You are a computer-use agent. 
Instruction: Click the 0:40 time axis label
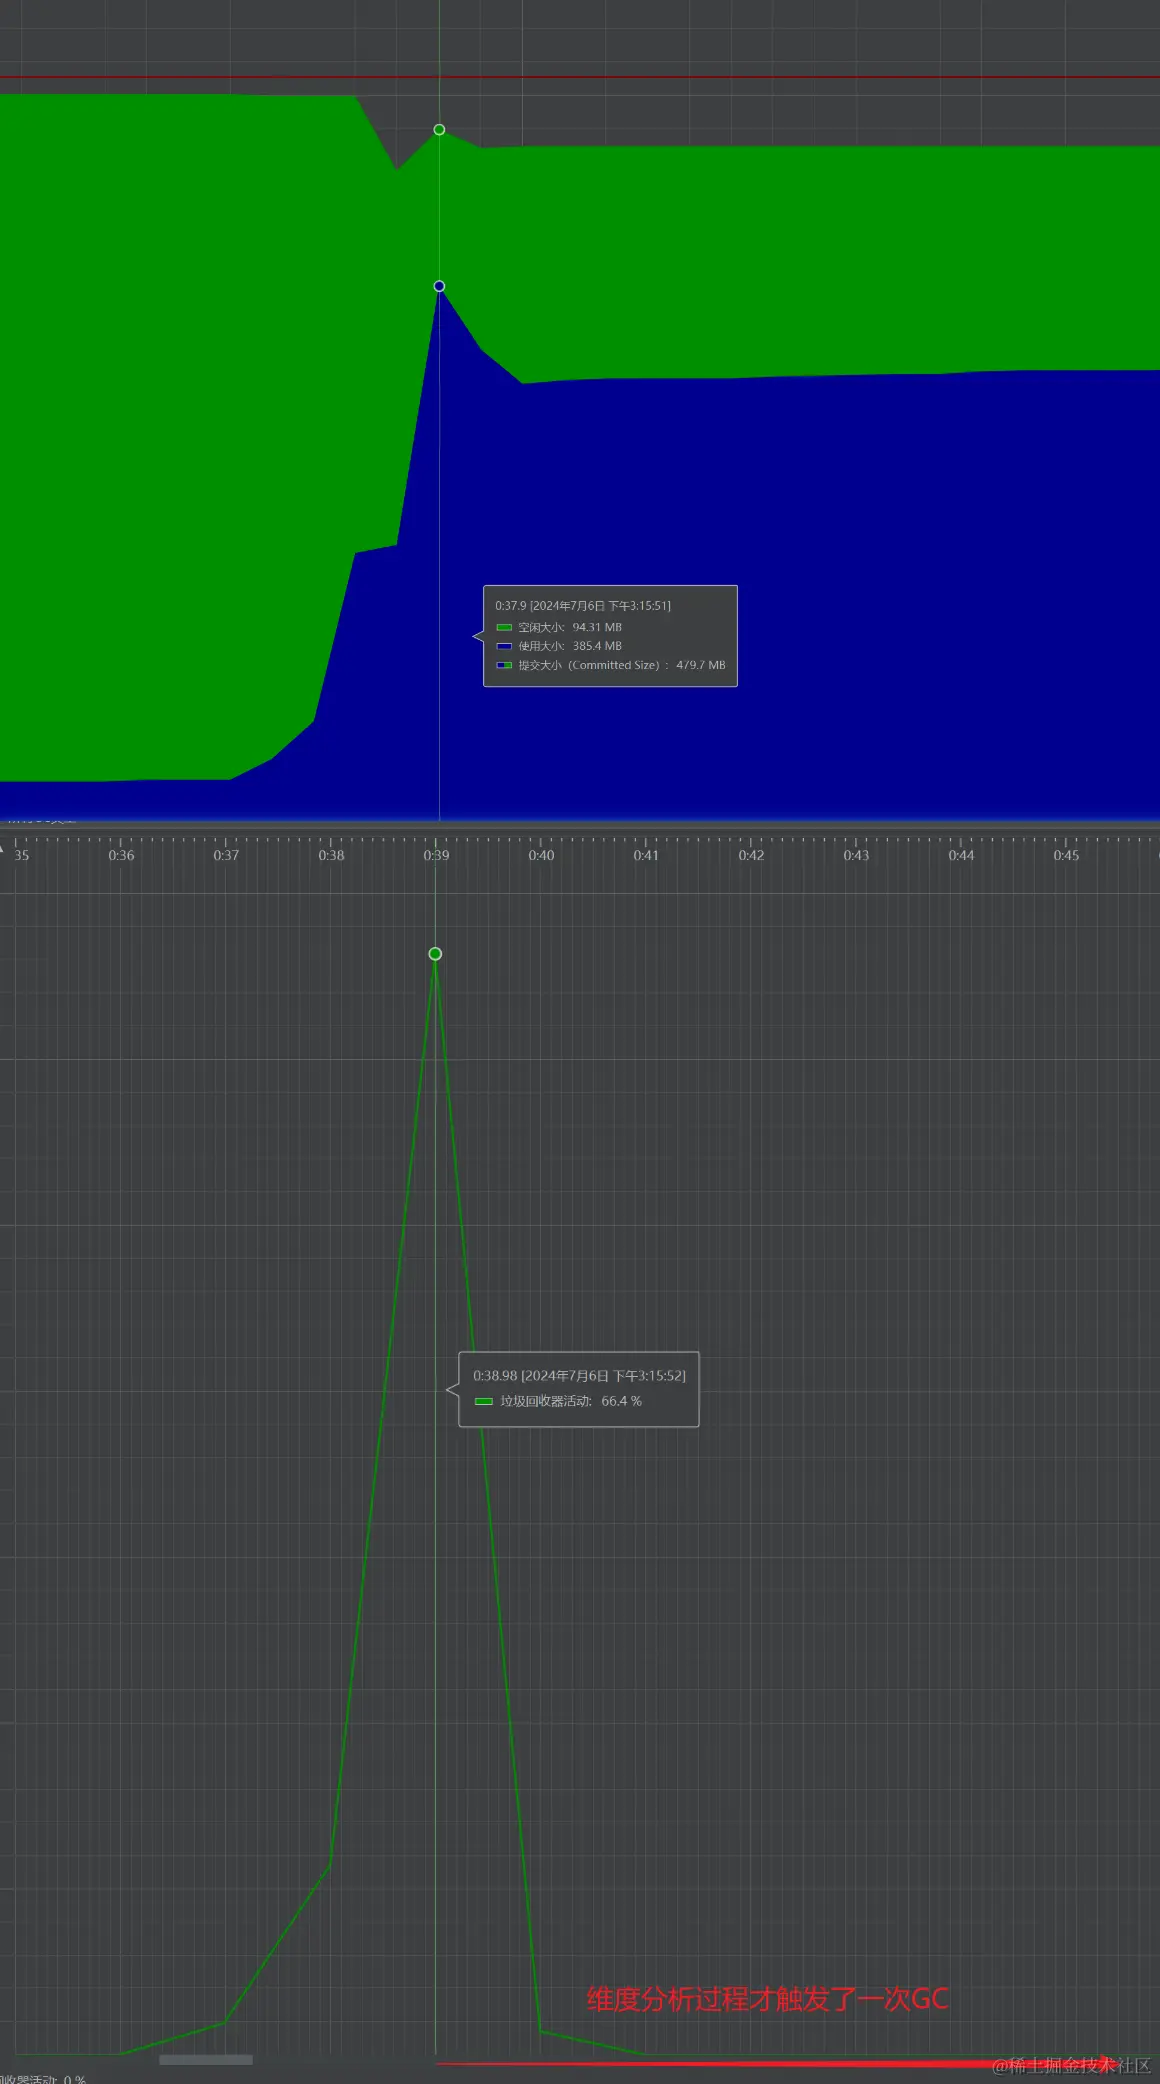541,855
